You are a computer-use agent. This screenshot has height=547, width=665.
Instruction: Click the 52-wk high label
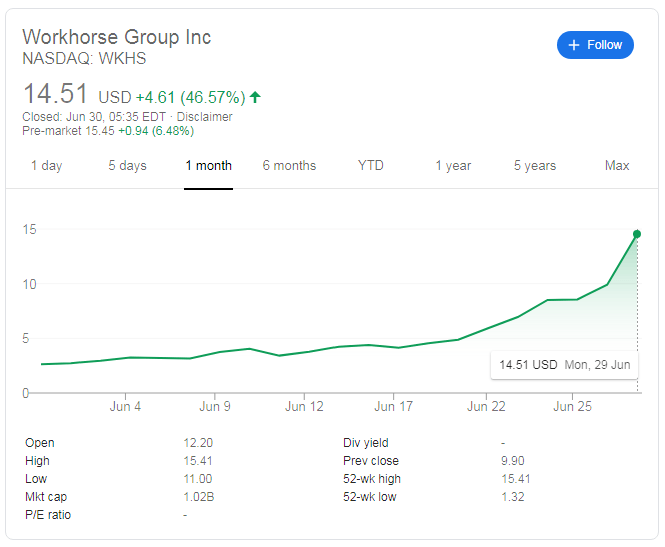(x=372, y=479)
